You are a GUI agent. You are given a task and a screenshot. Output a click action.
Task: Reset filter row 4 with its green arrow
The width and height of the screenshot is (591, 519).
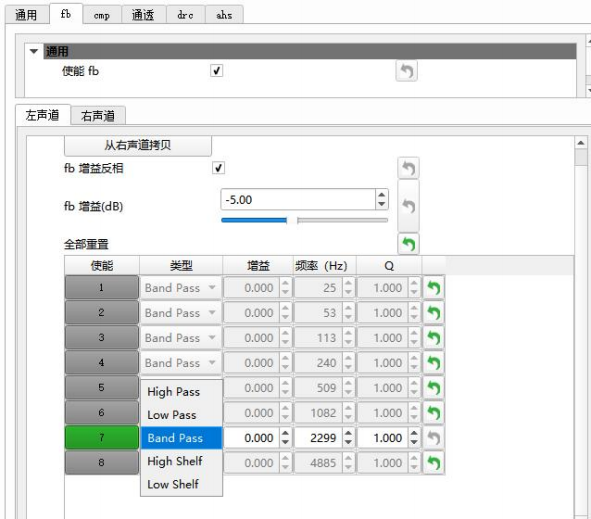click(x=434, y=363)
